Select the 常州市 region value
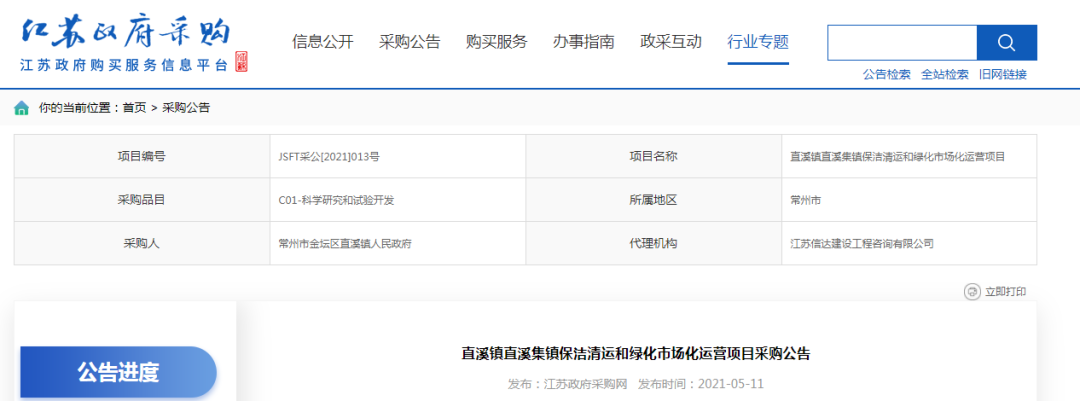Screen dimensions: 1080x401 pyautogui.click(x=806, y=200)
